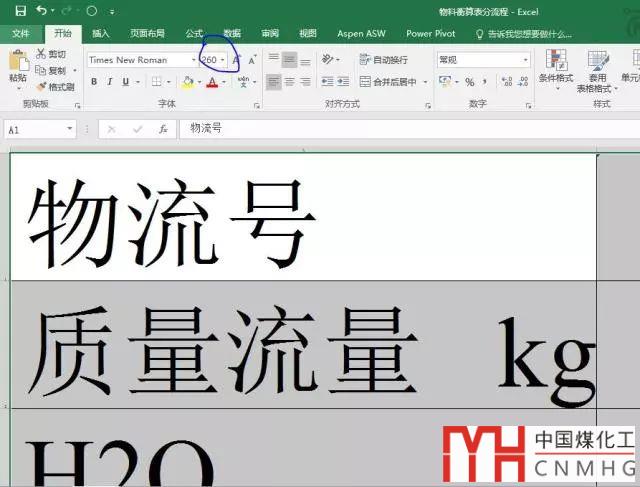Viewport: 640px width, 487px height.
Task: Switch to the 视图 (View) tab
Action: (308, 33)
